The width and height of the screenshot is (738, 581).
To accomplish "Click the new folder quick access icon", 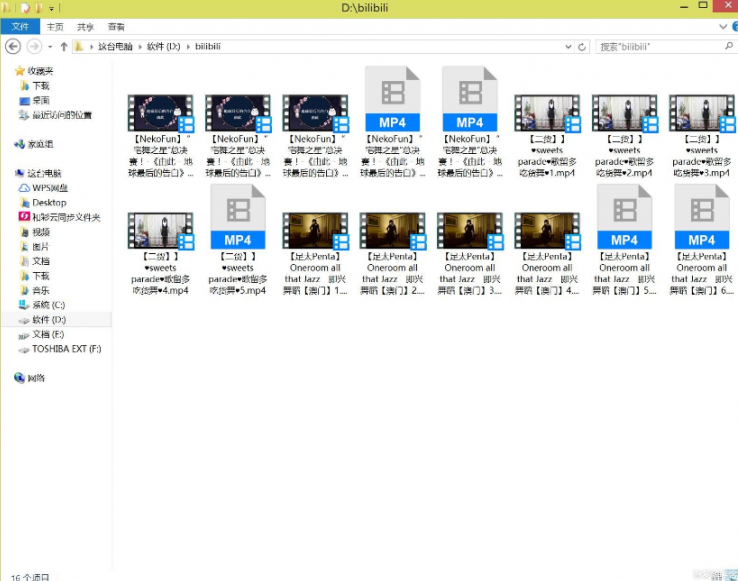I will click(39, 8).
